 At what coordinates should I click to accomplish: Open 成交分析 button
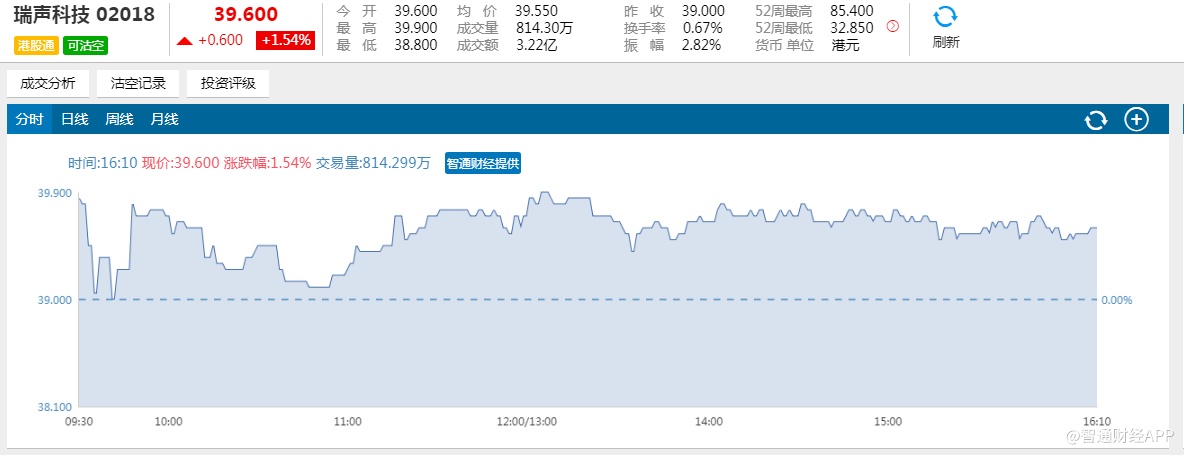coord(48,83)
